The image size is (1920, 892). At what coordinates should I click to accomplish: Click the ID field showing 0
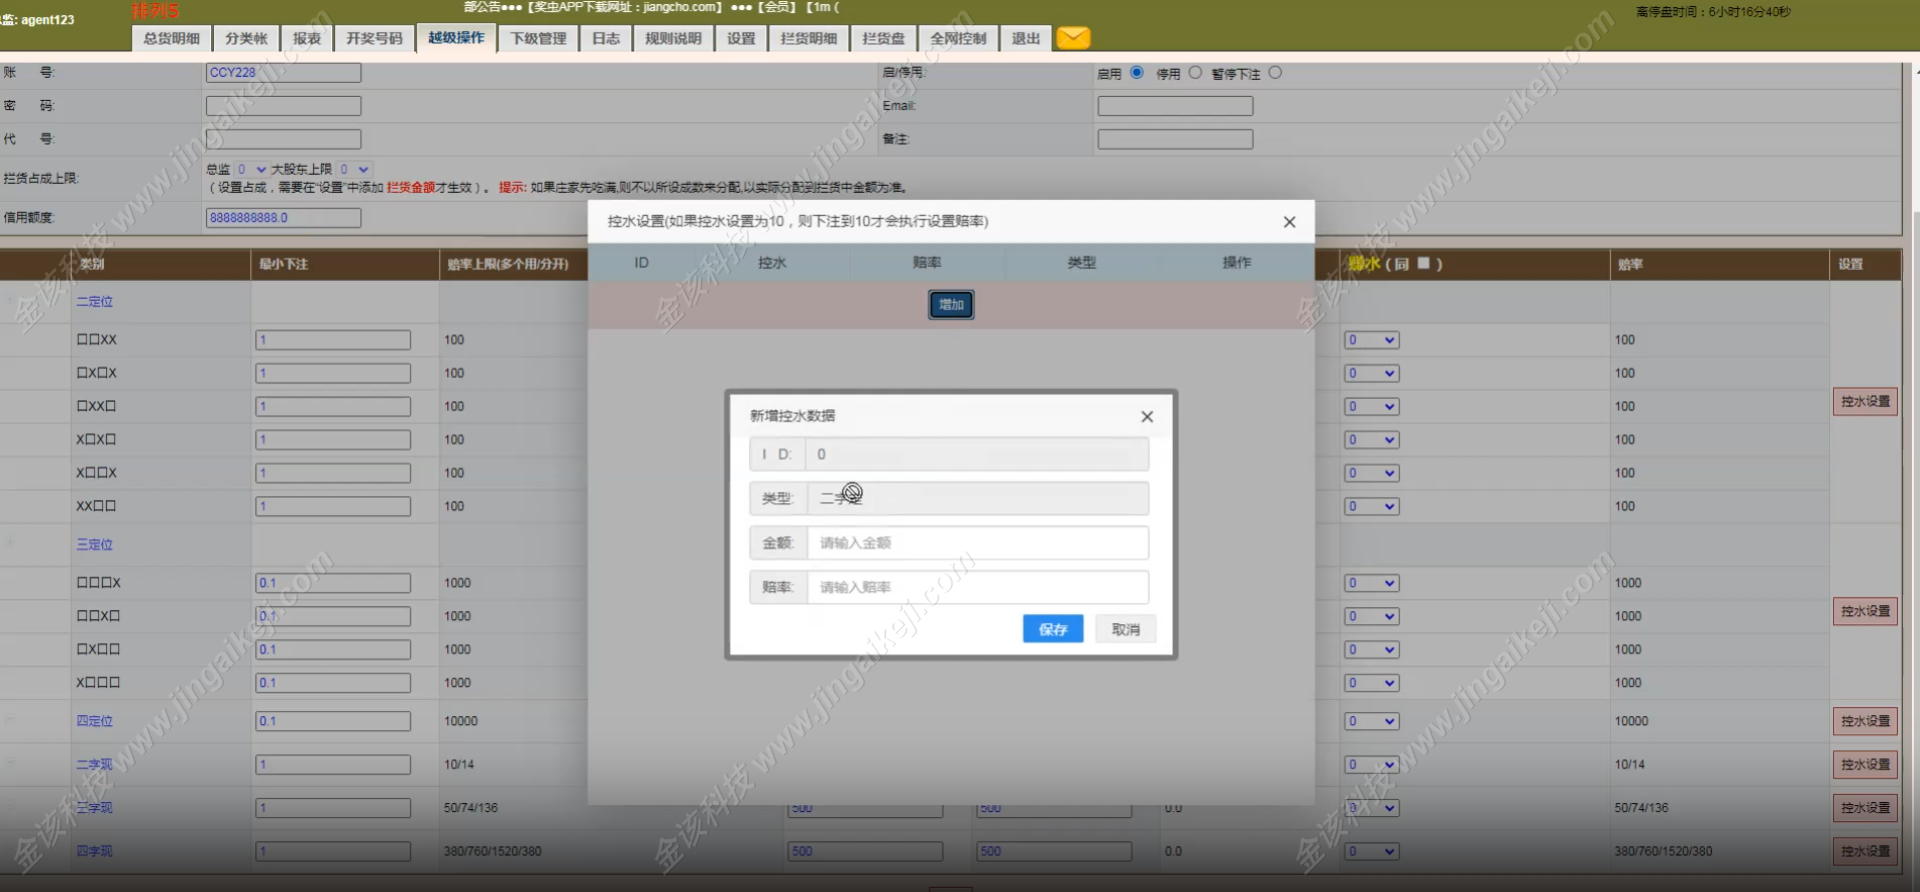(x=977, y=454)
